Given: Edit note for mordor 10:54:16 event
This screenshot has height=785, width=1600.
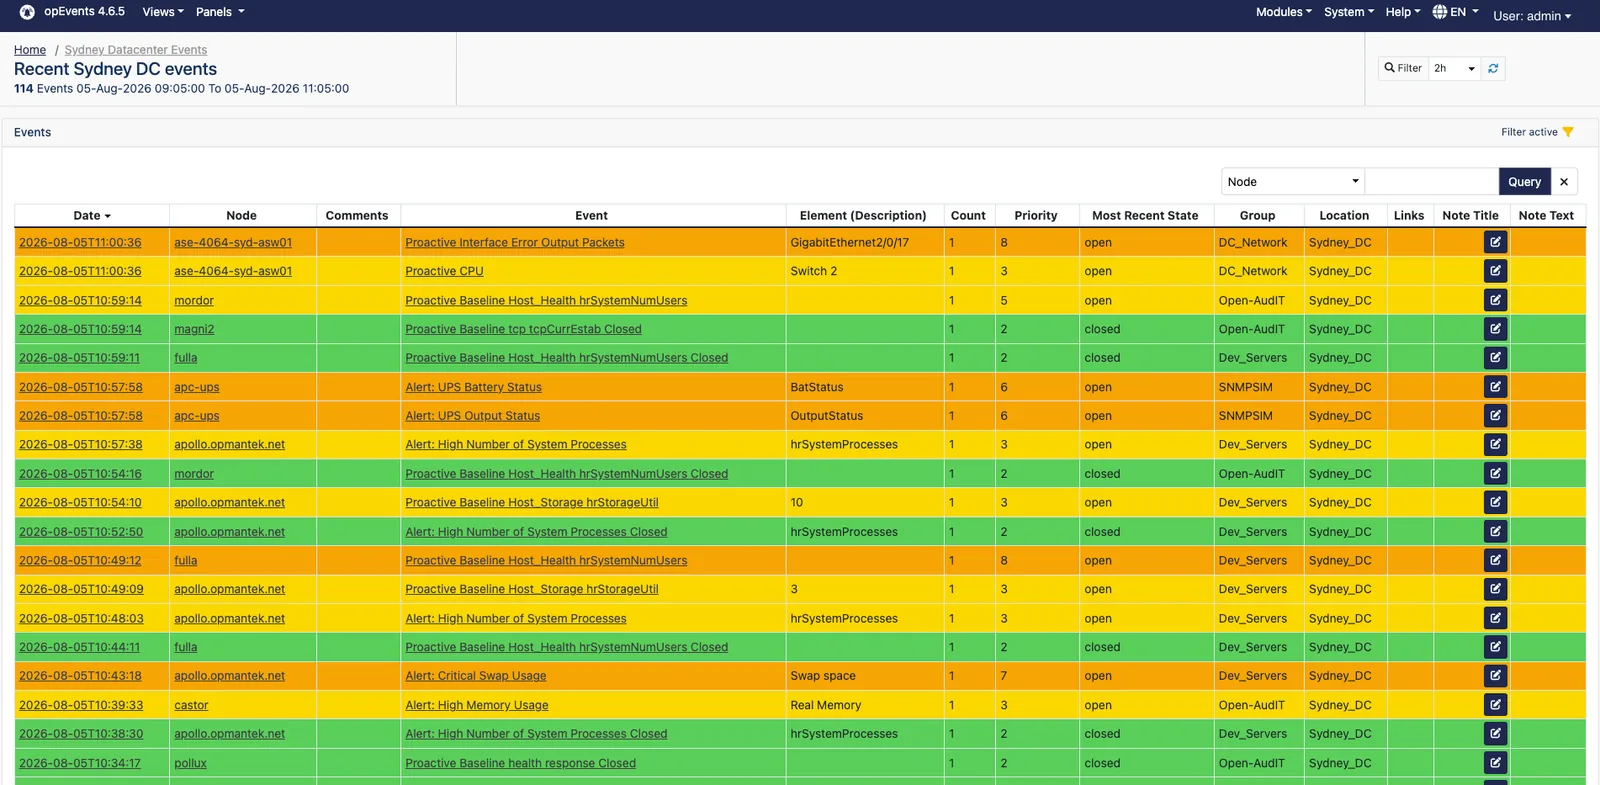Looking at the screenshot, I should pyautogui.click(x=1495, y=474).
